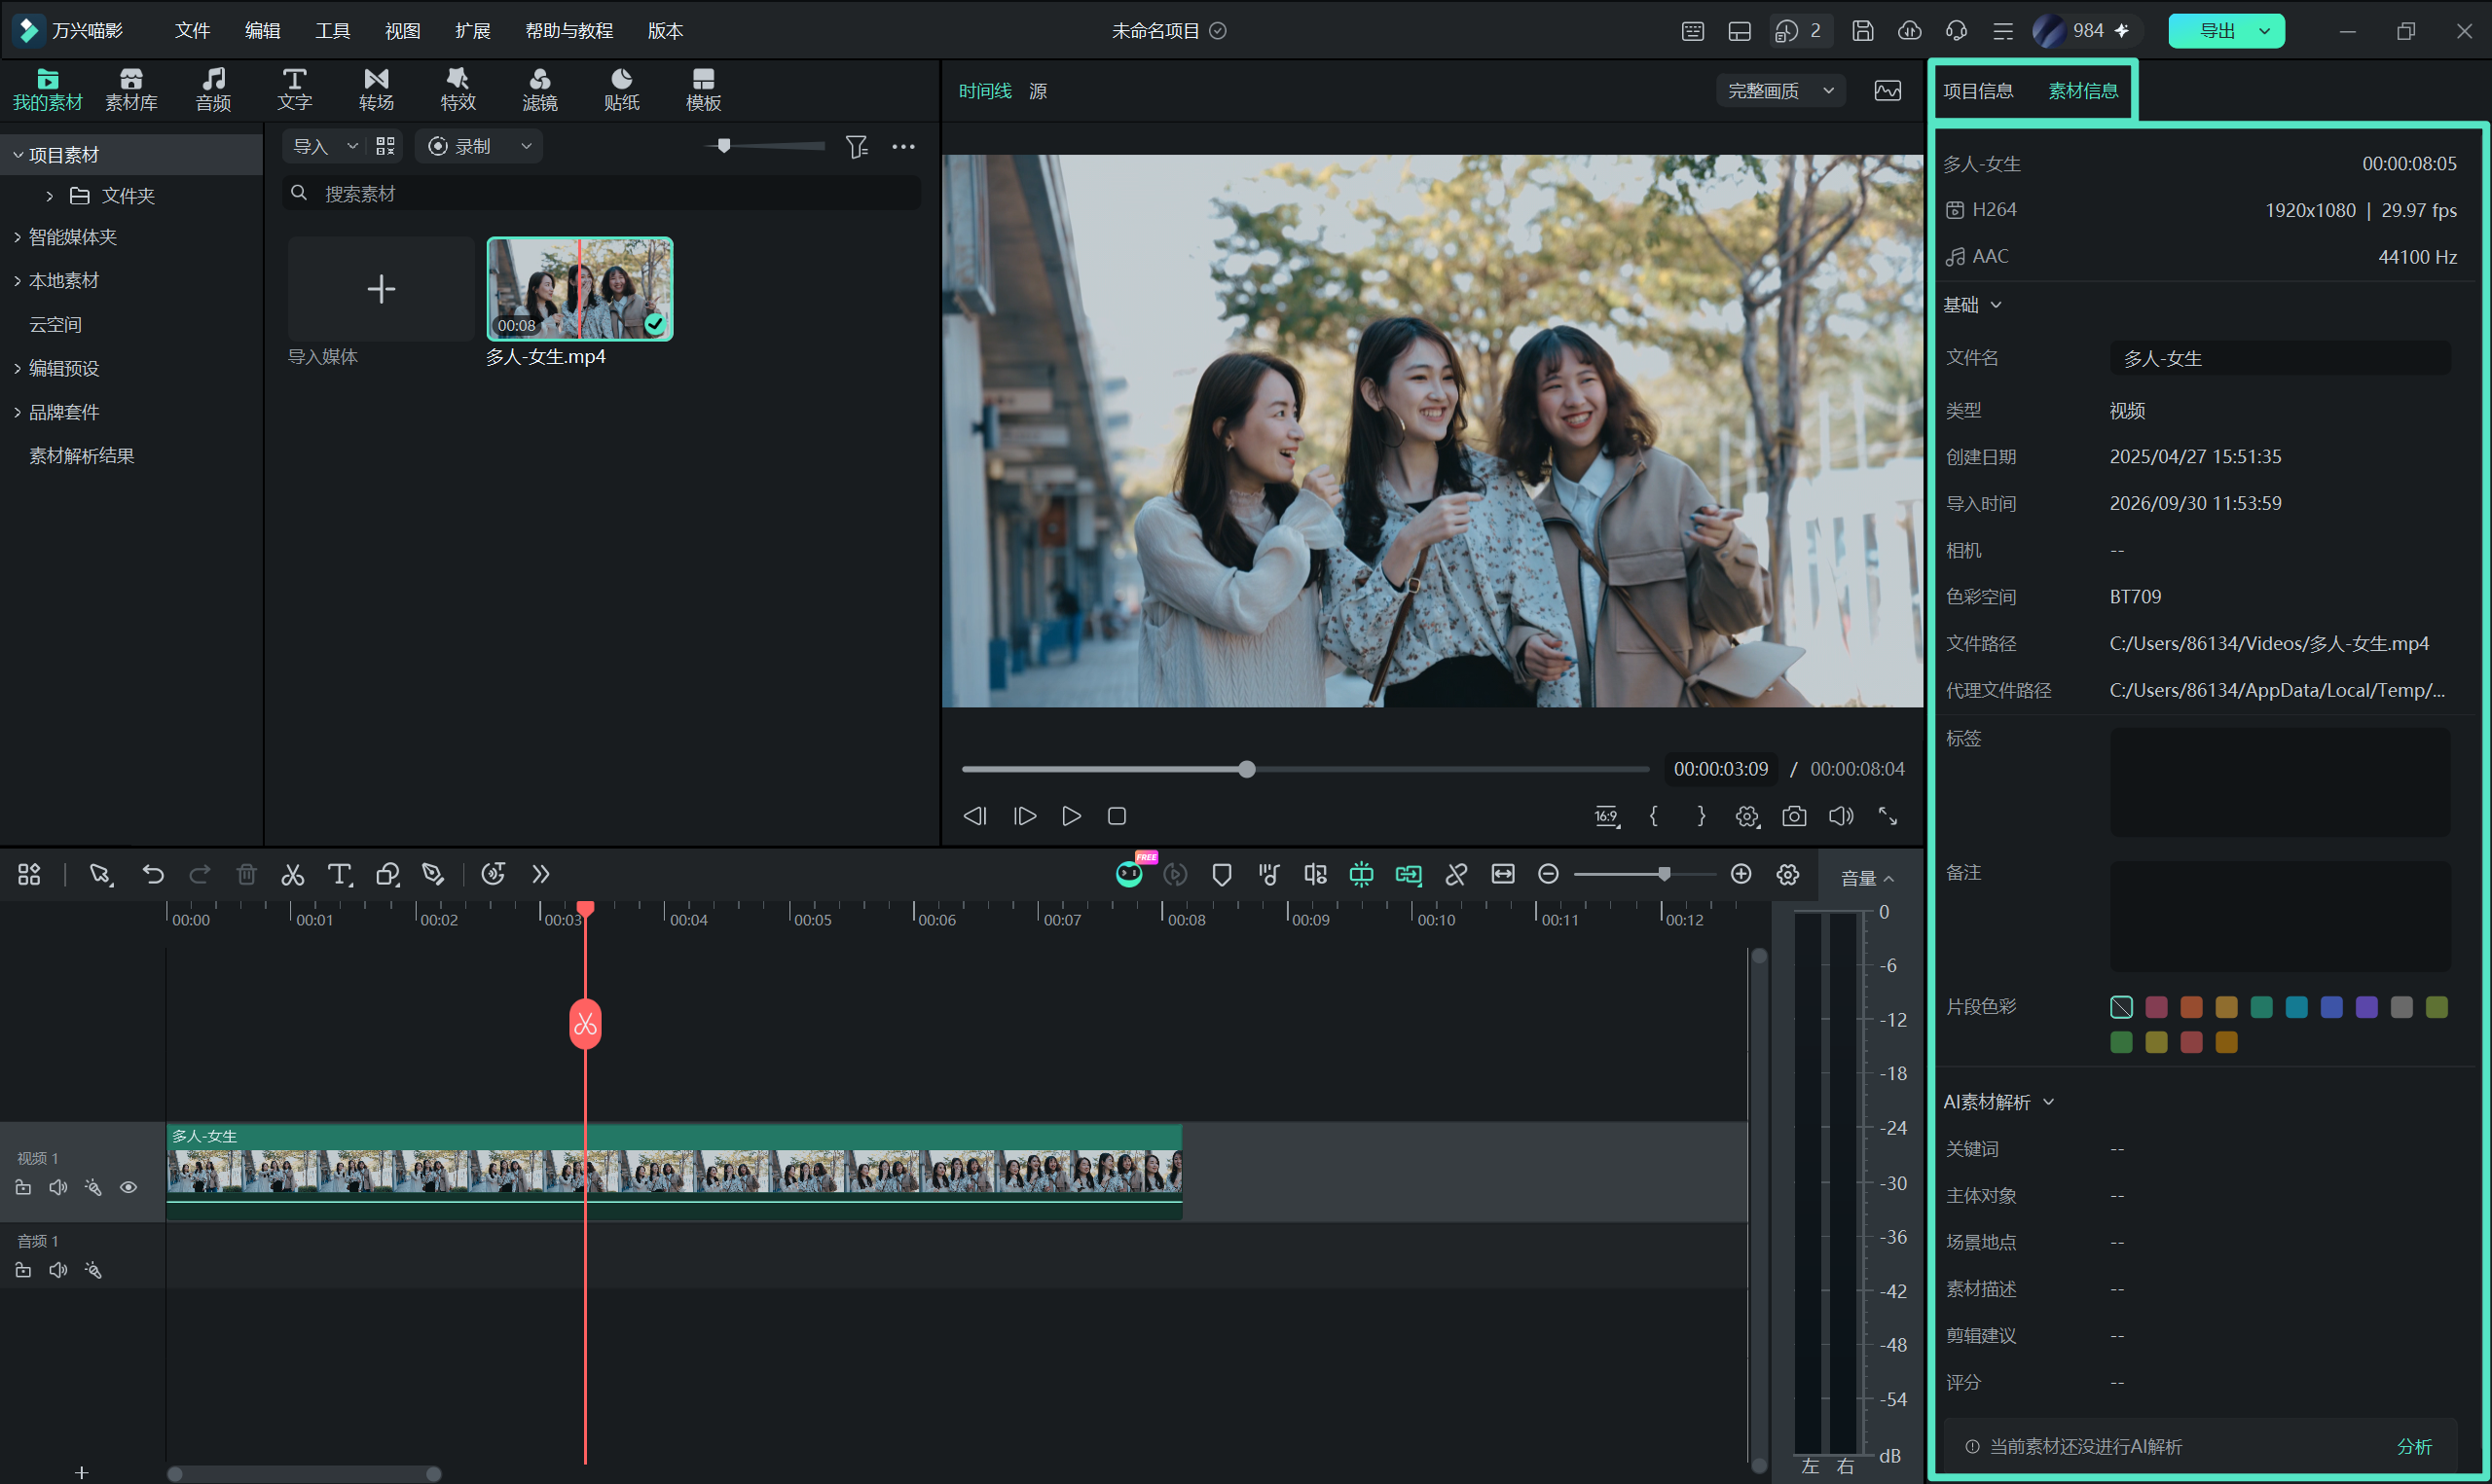The image size is (2492, 1484).
Task: Mute the 视频 1 track speaker
Action: click(x=59, y=1188)
